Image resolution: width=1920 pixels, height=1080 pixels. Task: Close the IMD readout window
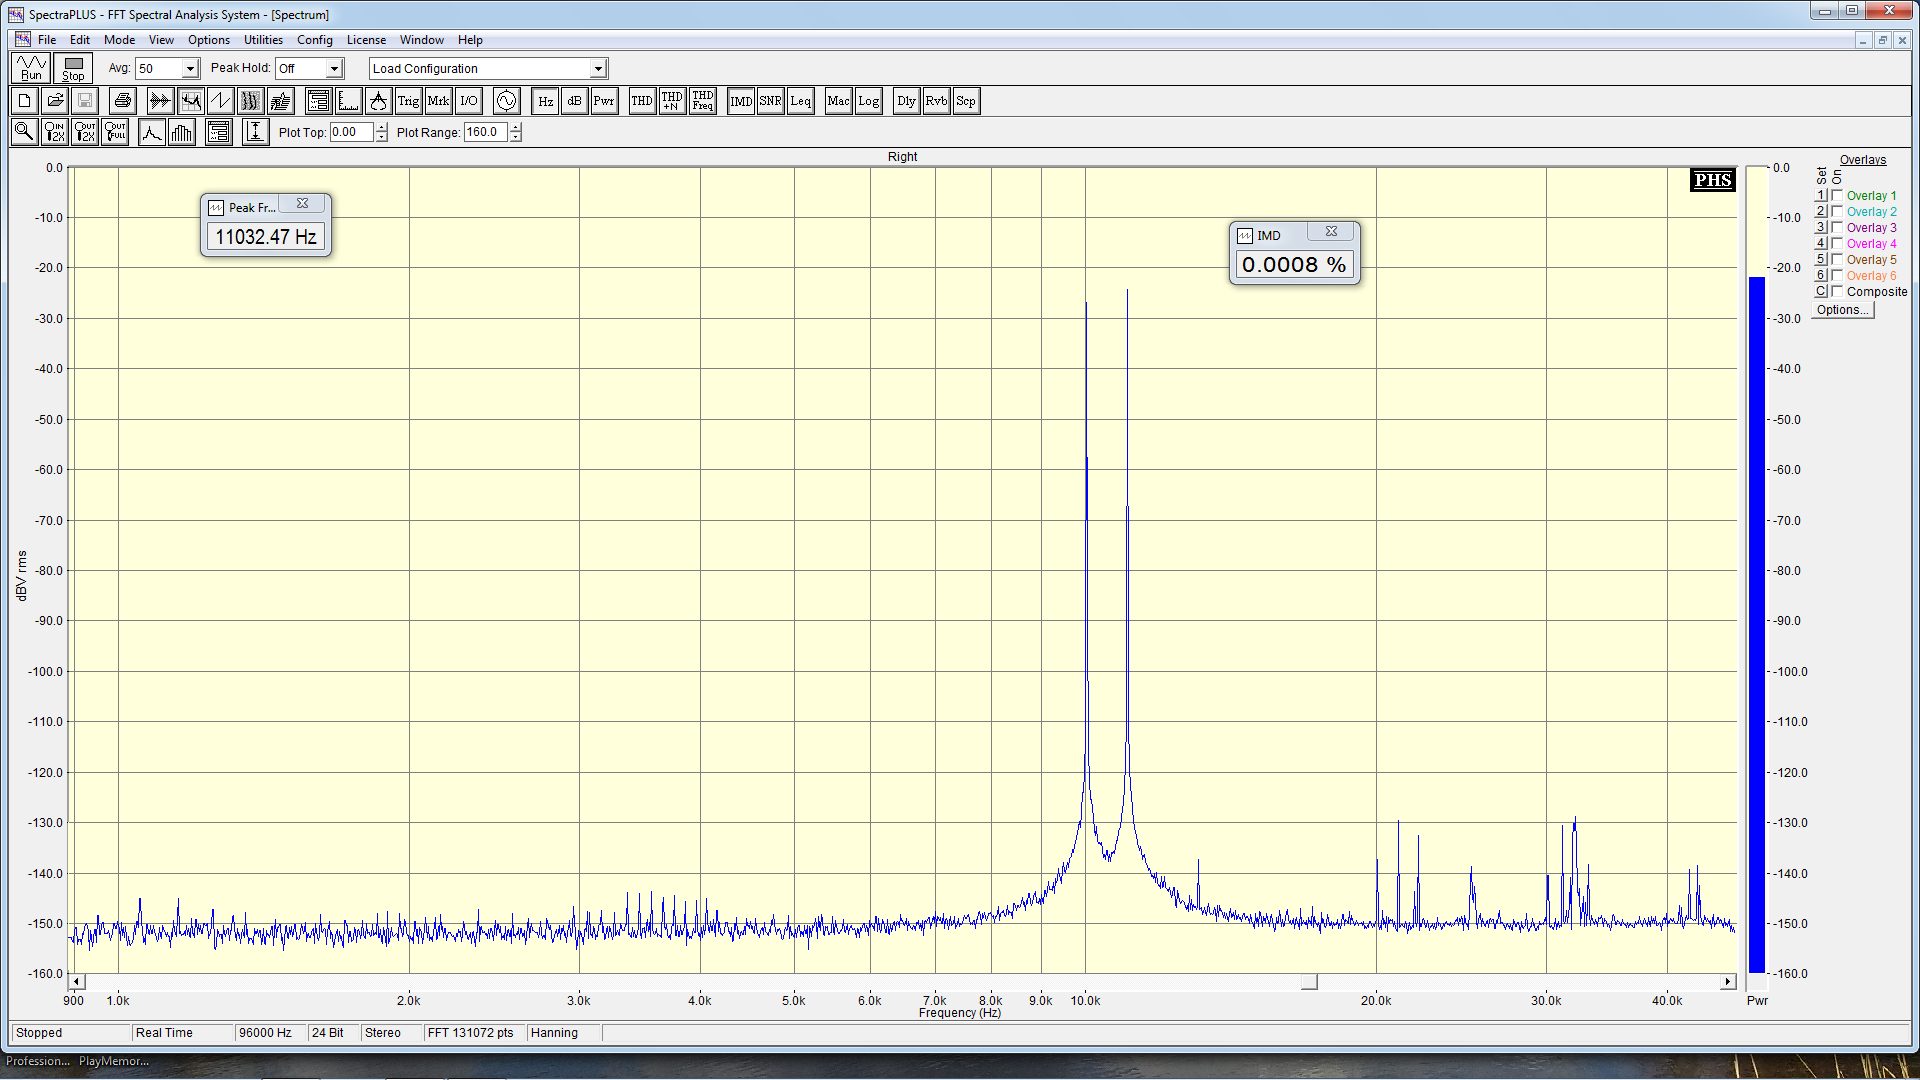1331,231
